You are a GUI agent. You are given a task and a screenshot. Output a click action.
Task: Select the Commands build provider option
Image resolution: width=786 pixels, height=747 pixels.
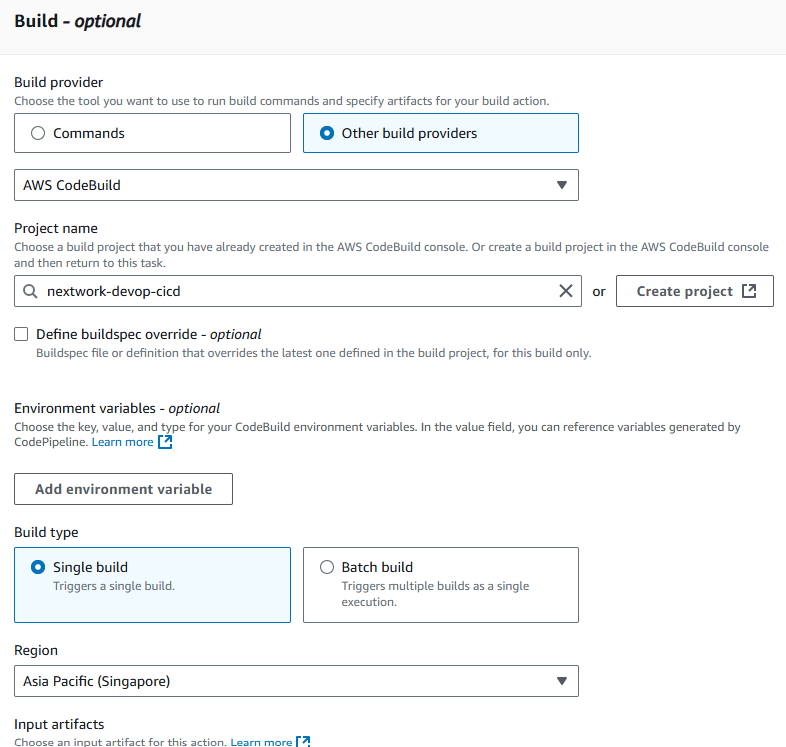click(152, 133)
